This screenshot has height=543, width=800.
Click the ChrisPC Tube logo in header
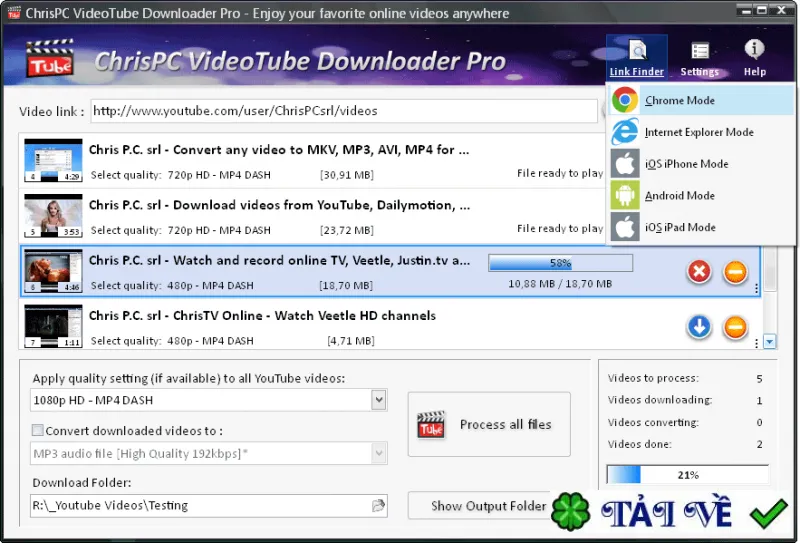[x=49, y=58]
